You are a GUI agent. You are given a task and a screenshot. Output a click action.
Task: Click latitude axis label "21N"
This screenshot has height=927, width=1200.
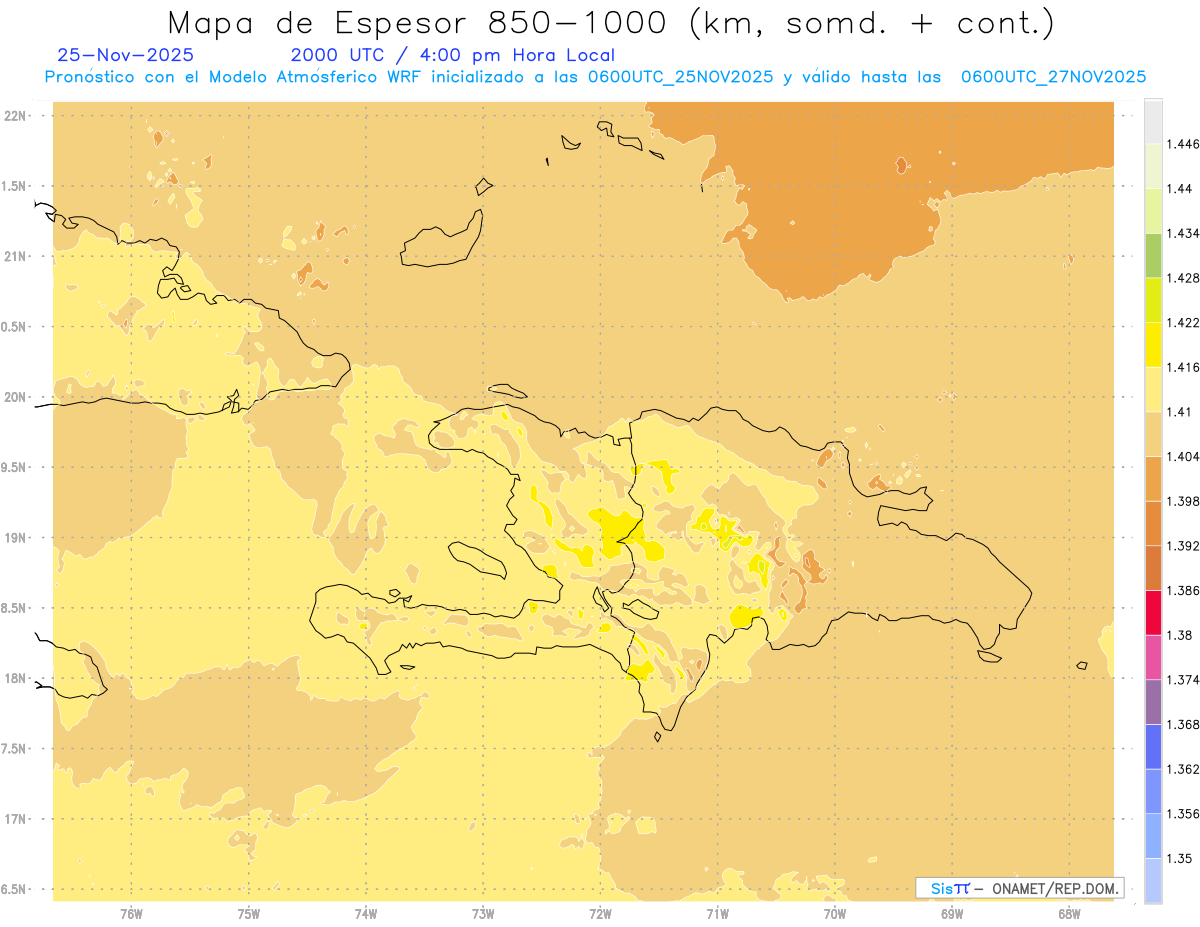[15, 257]
